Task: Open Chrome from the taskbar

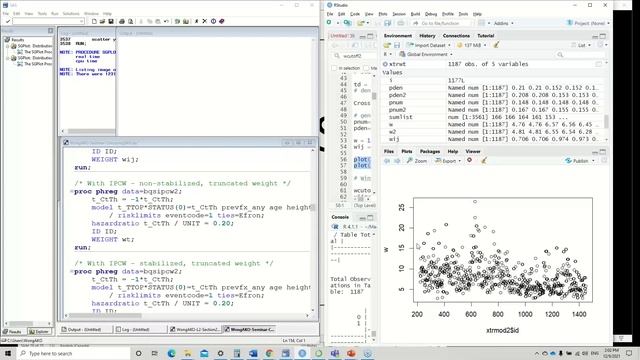Action: click(x=269, y=353)
